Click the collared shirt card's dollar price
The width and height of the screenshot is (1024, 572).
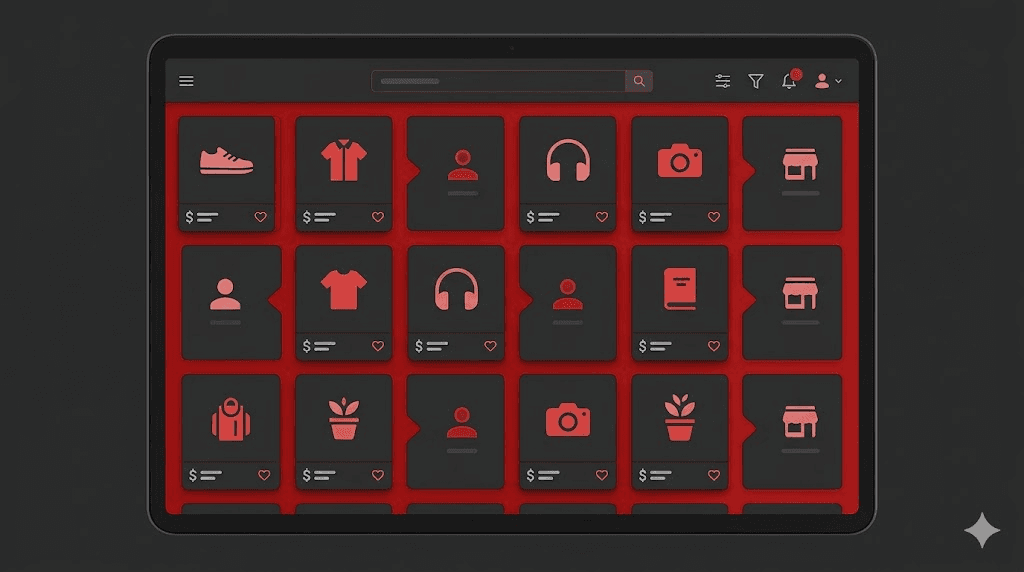319,217
